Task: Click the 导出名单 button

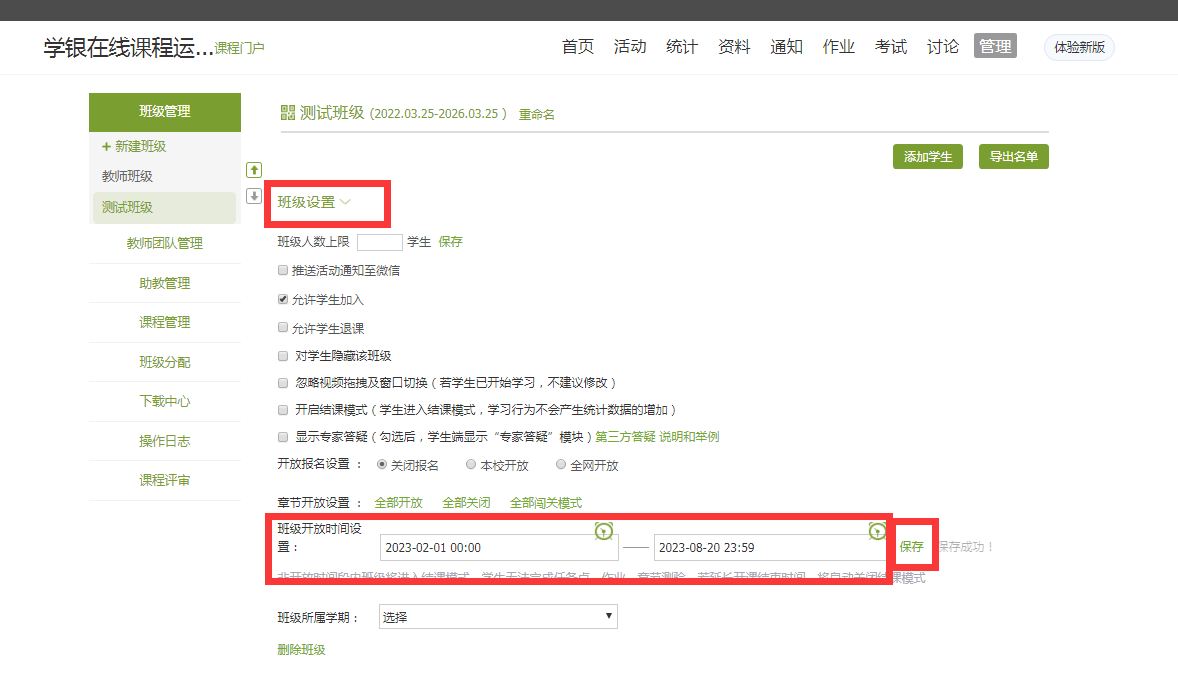Action: [x=1013, y=156]
